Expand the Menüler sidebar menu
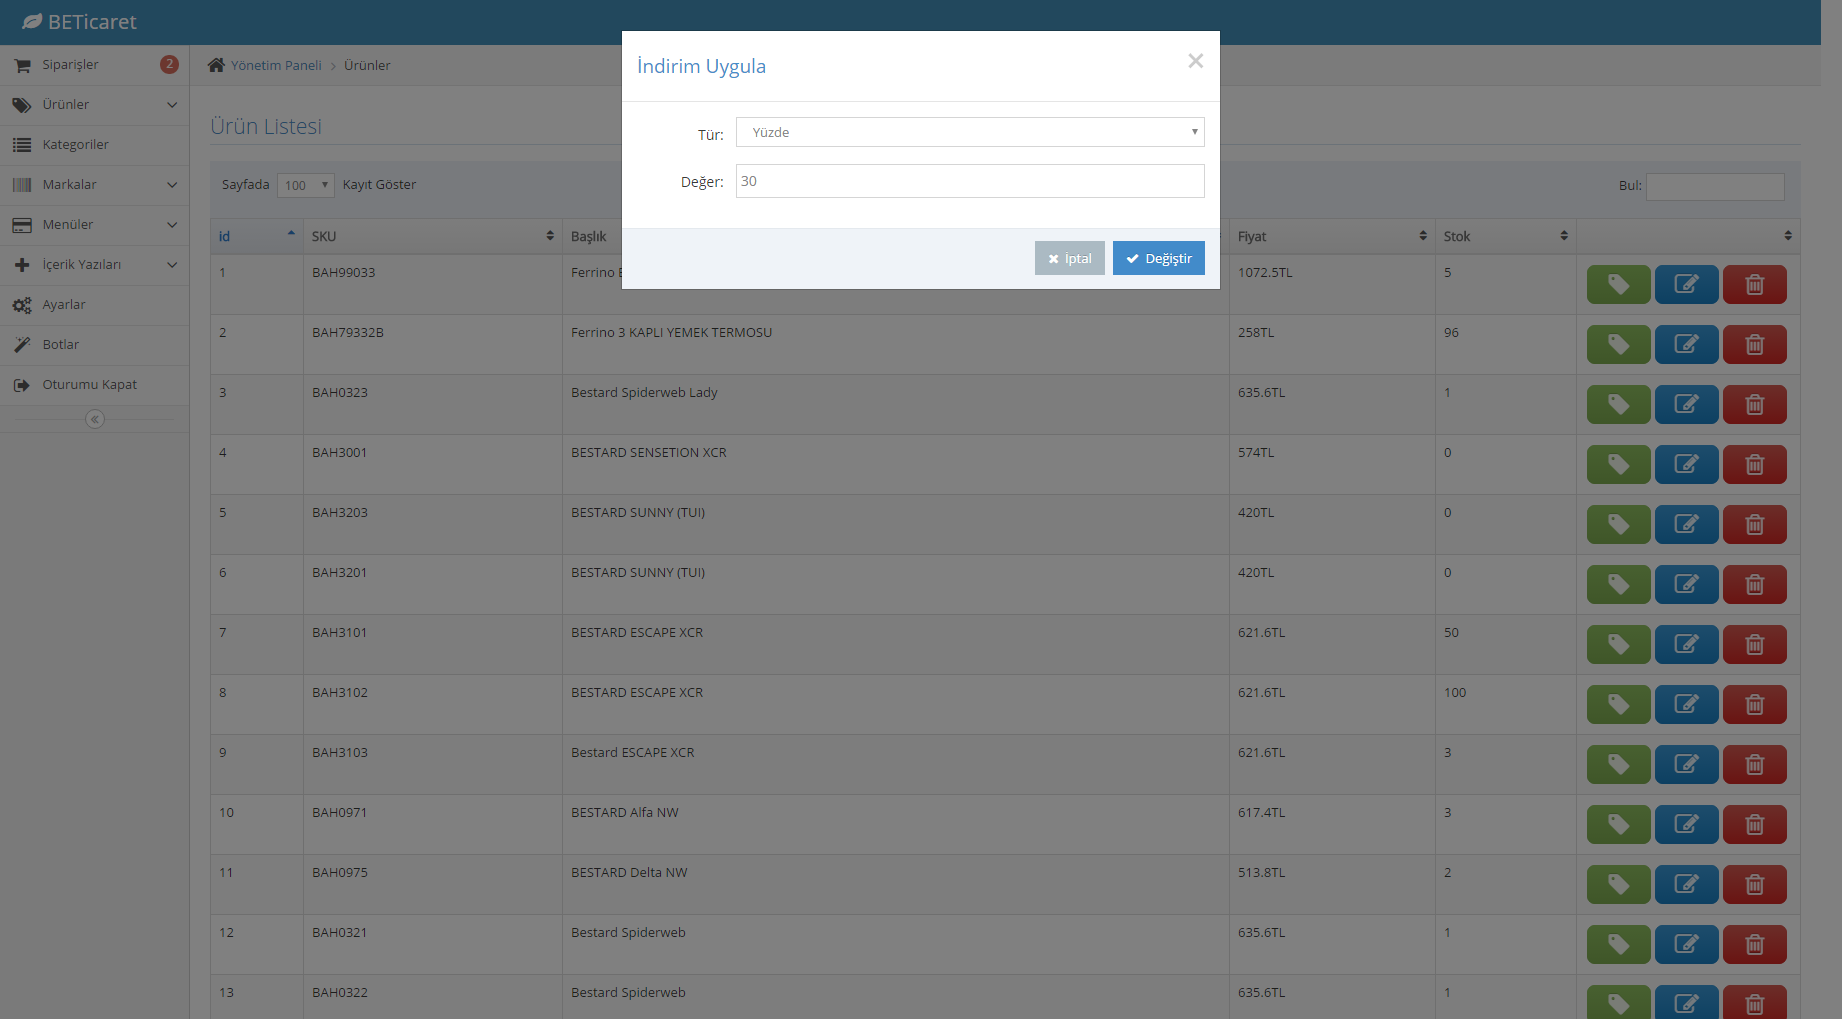The height and width of the screenshot is (1019, 1842). coord(94,225)
